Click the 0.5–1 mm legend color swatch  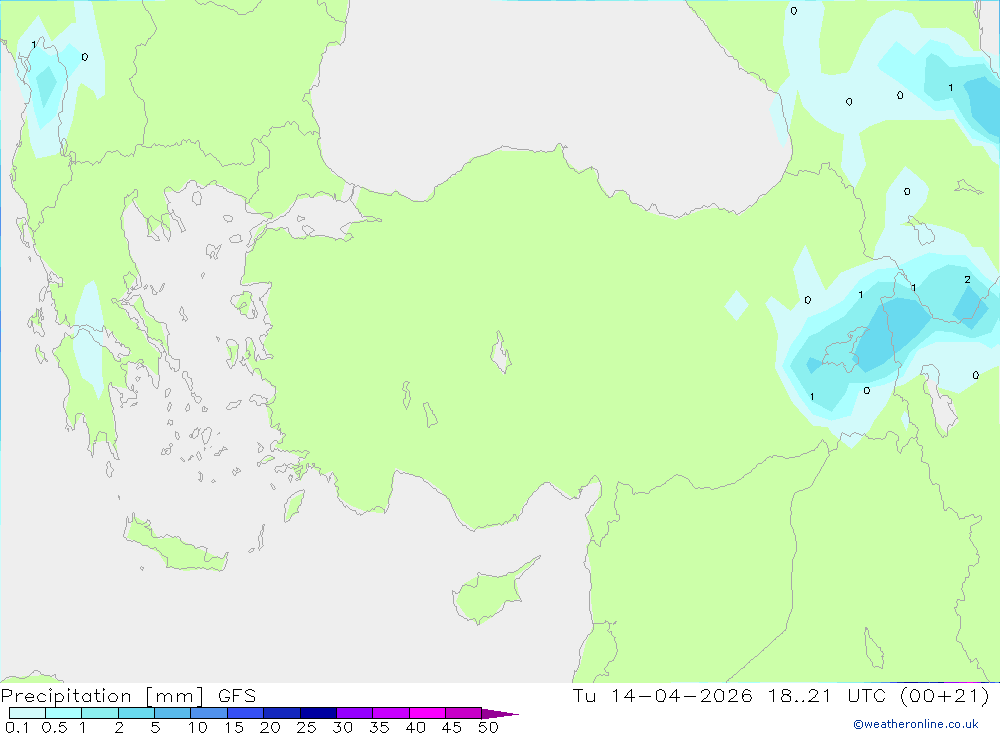pyautogui.click(x=64, y=713)
